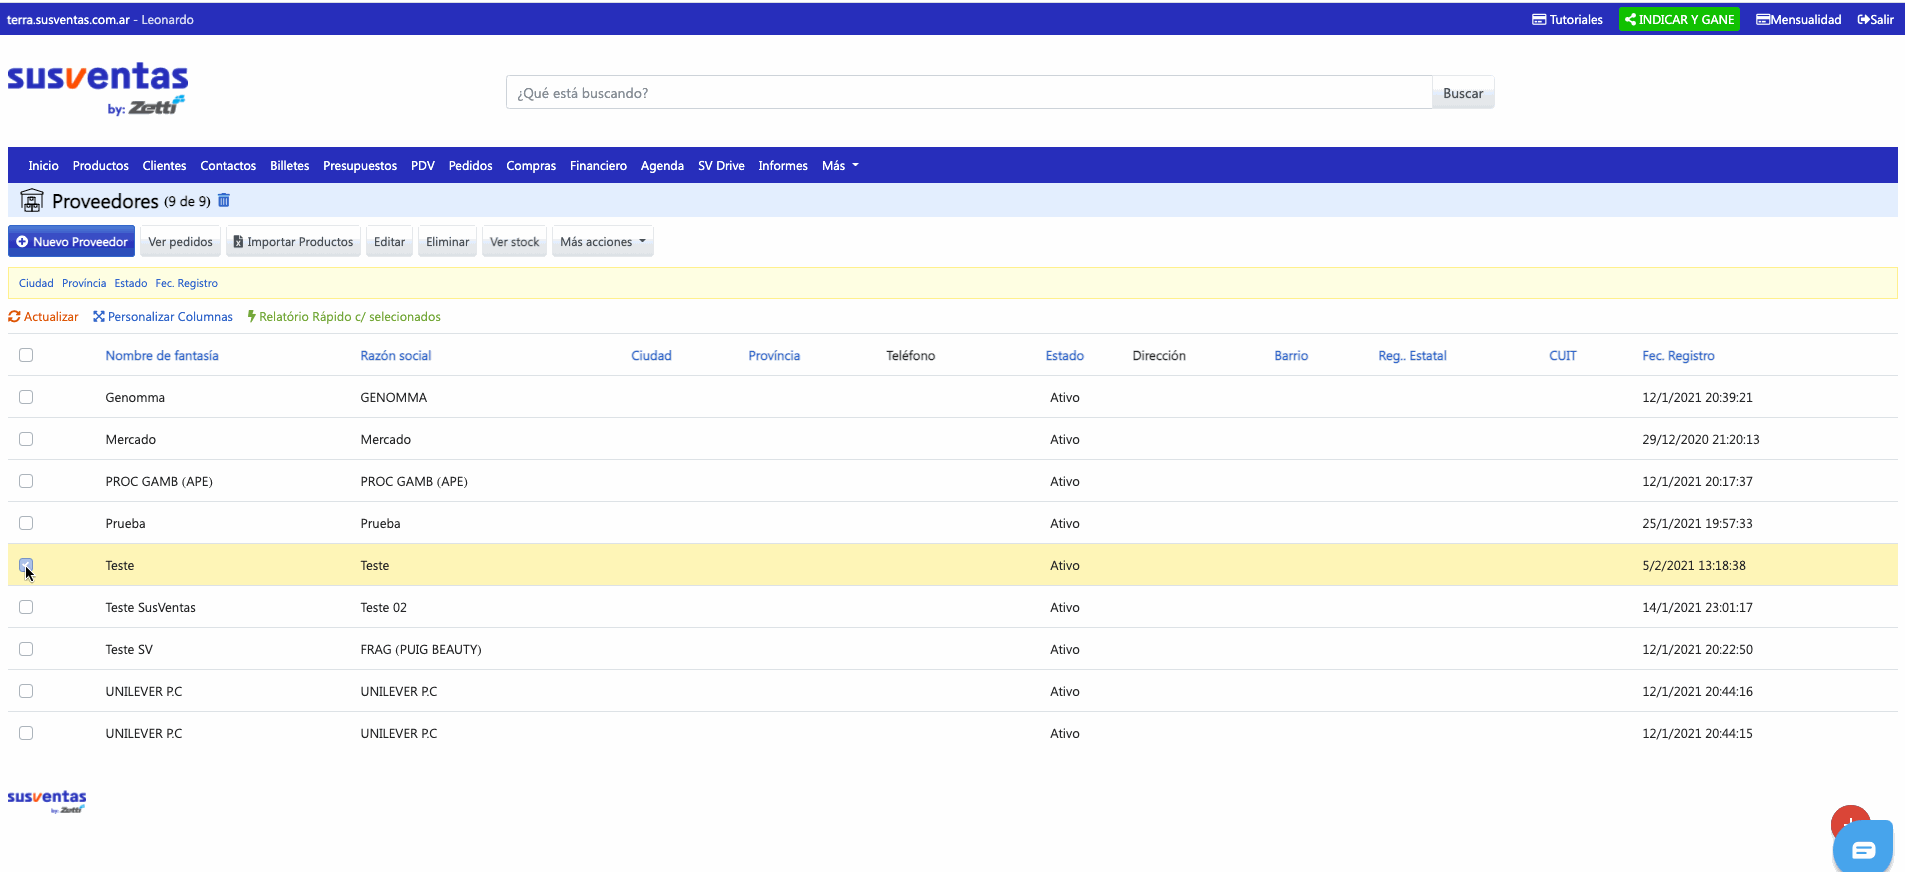Viewport: 1905px width, 872px height.
Task: Open Tutoriales in top bar
Action: pyautogui.click(x=1567, y=19)
